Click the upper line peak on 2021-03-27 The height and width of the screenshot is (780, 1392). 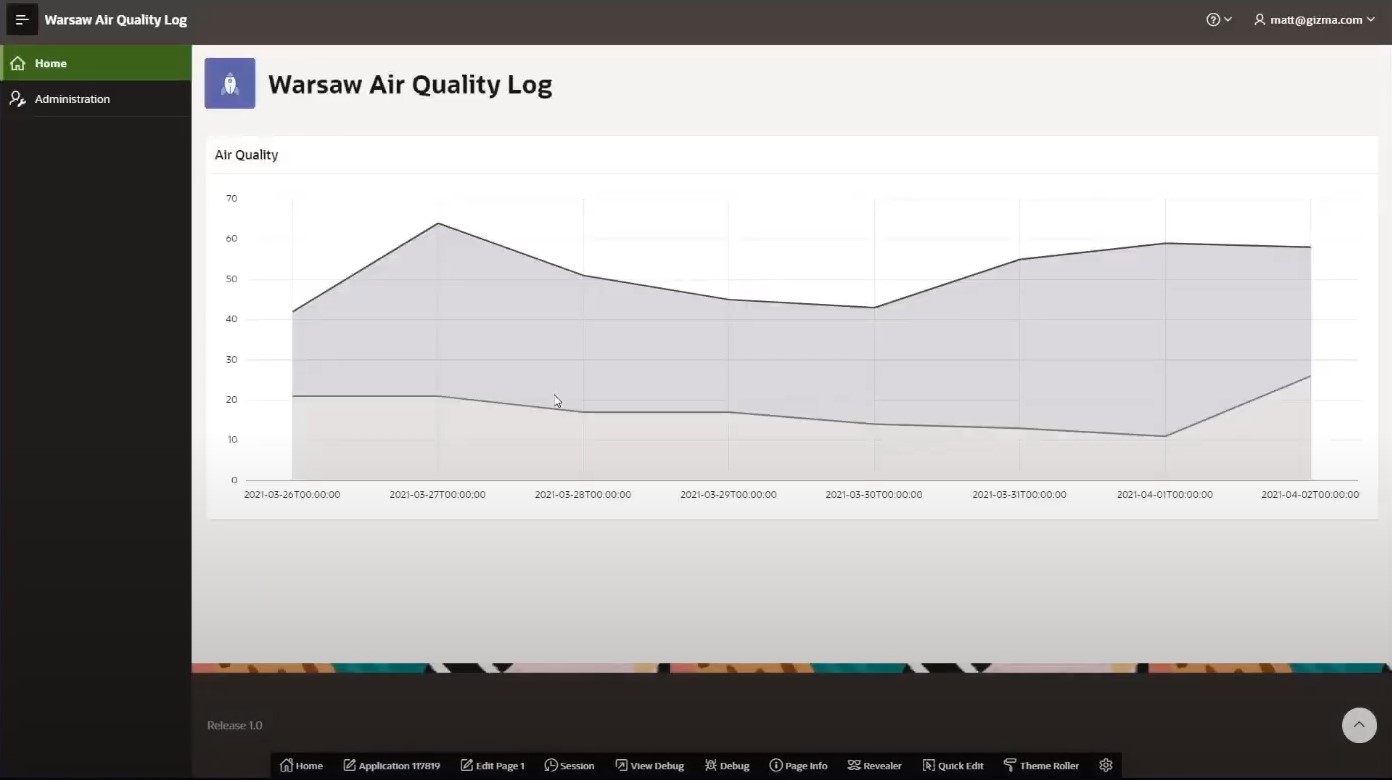coord(438,223)
